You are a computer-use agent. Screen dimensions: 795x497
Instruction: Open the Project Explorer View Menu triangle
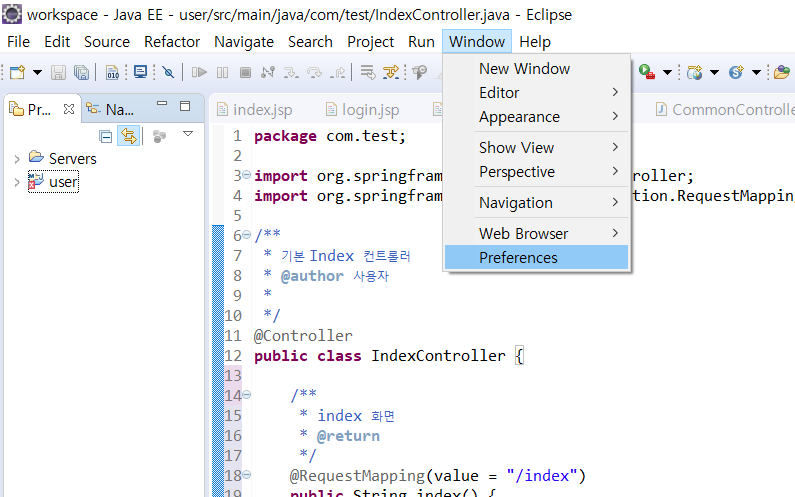pyautogui.click(x=188, y=134)
